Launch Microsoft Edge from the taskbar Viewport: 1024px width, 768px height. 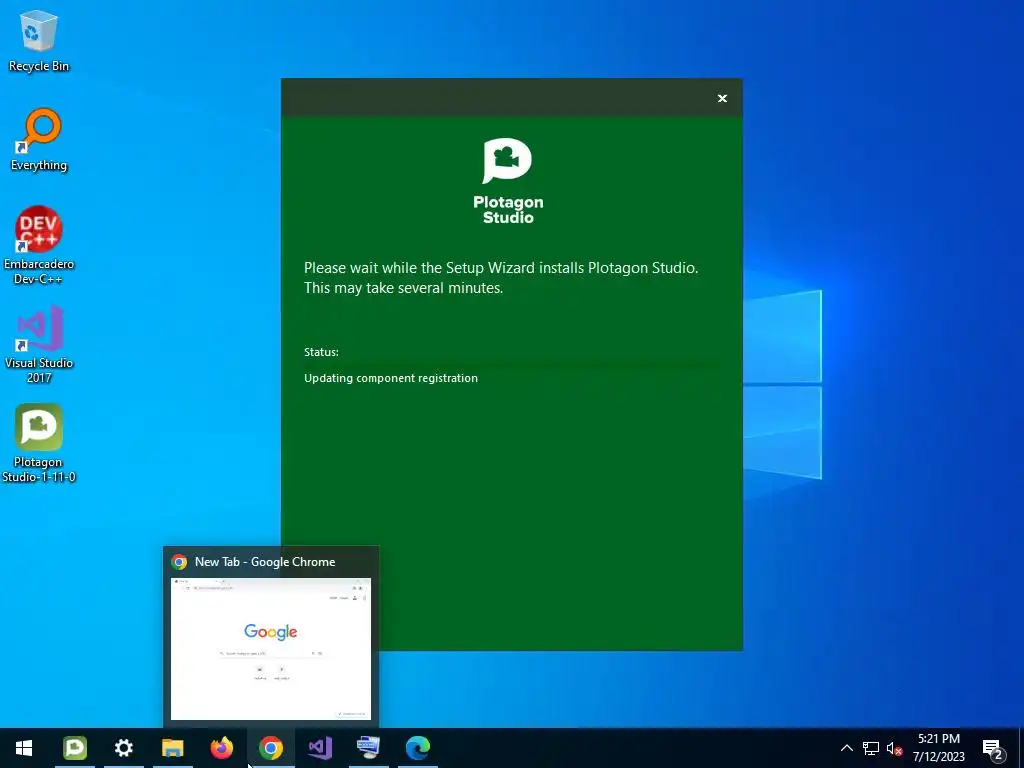click(x=417, y=748)
